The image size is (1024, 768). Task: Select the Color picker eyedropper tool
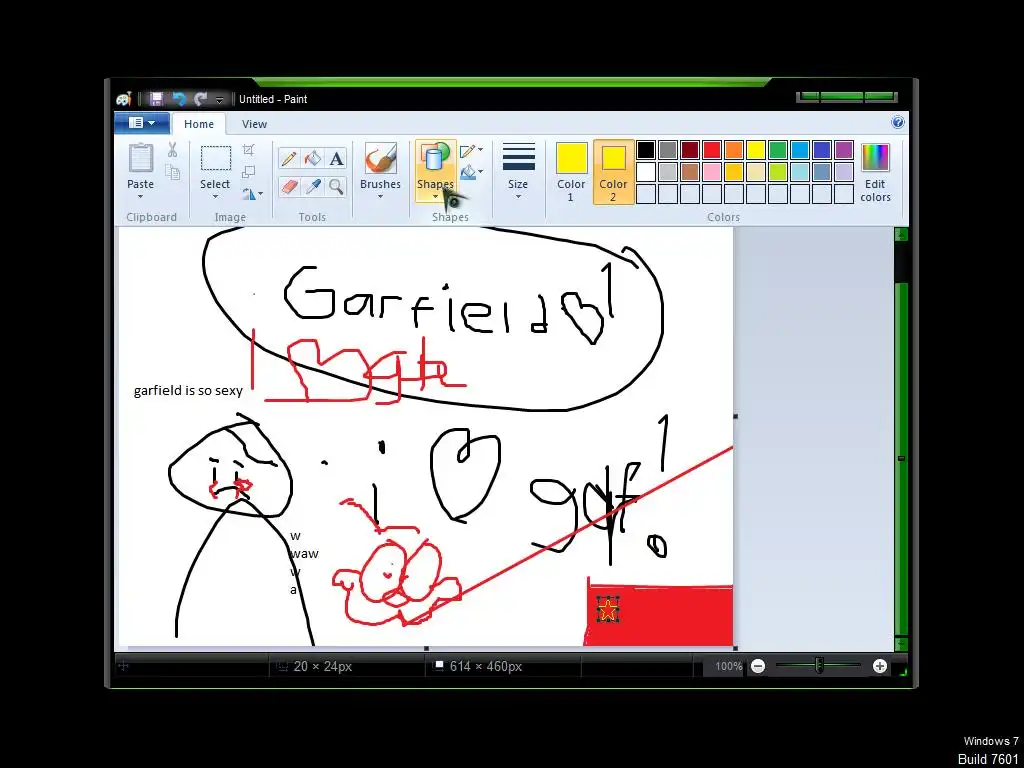pyautogui.click(x=313, y=187)
